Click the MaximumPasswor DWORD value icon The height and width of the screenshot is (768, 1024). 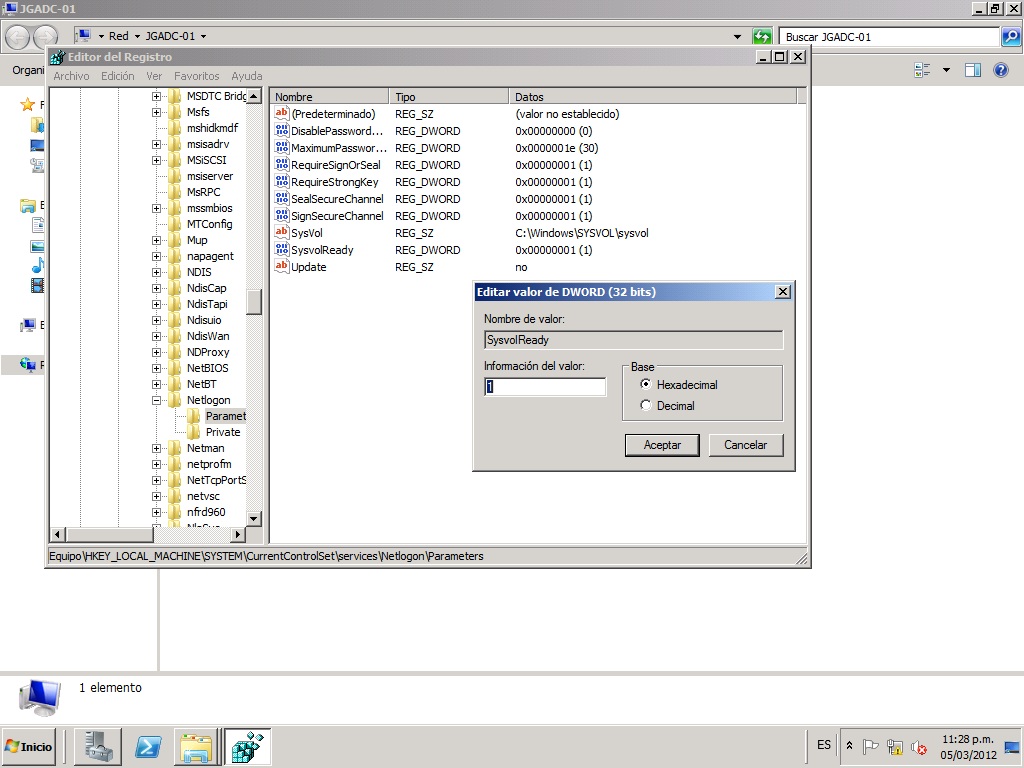tap(281, 148)
